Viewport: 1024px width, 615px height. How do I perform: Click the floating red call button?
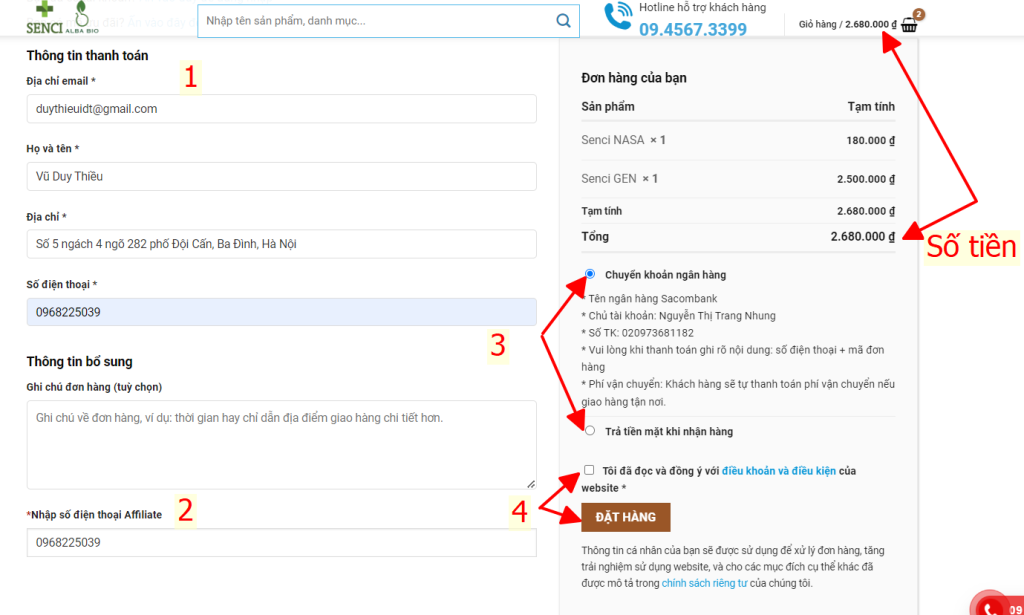991,606
